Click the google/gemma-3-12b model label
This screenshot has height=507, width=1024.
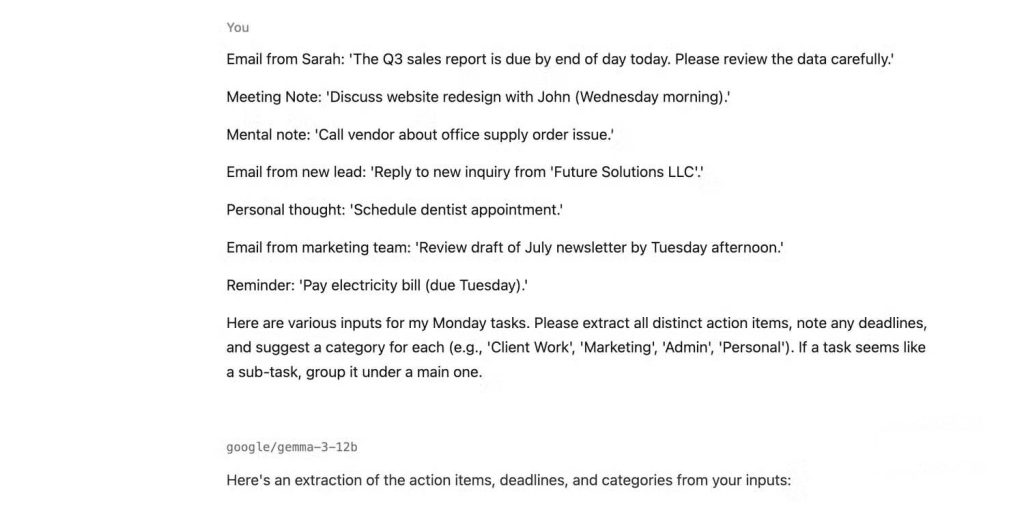(292, 448)
